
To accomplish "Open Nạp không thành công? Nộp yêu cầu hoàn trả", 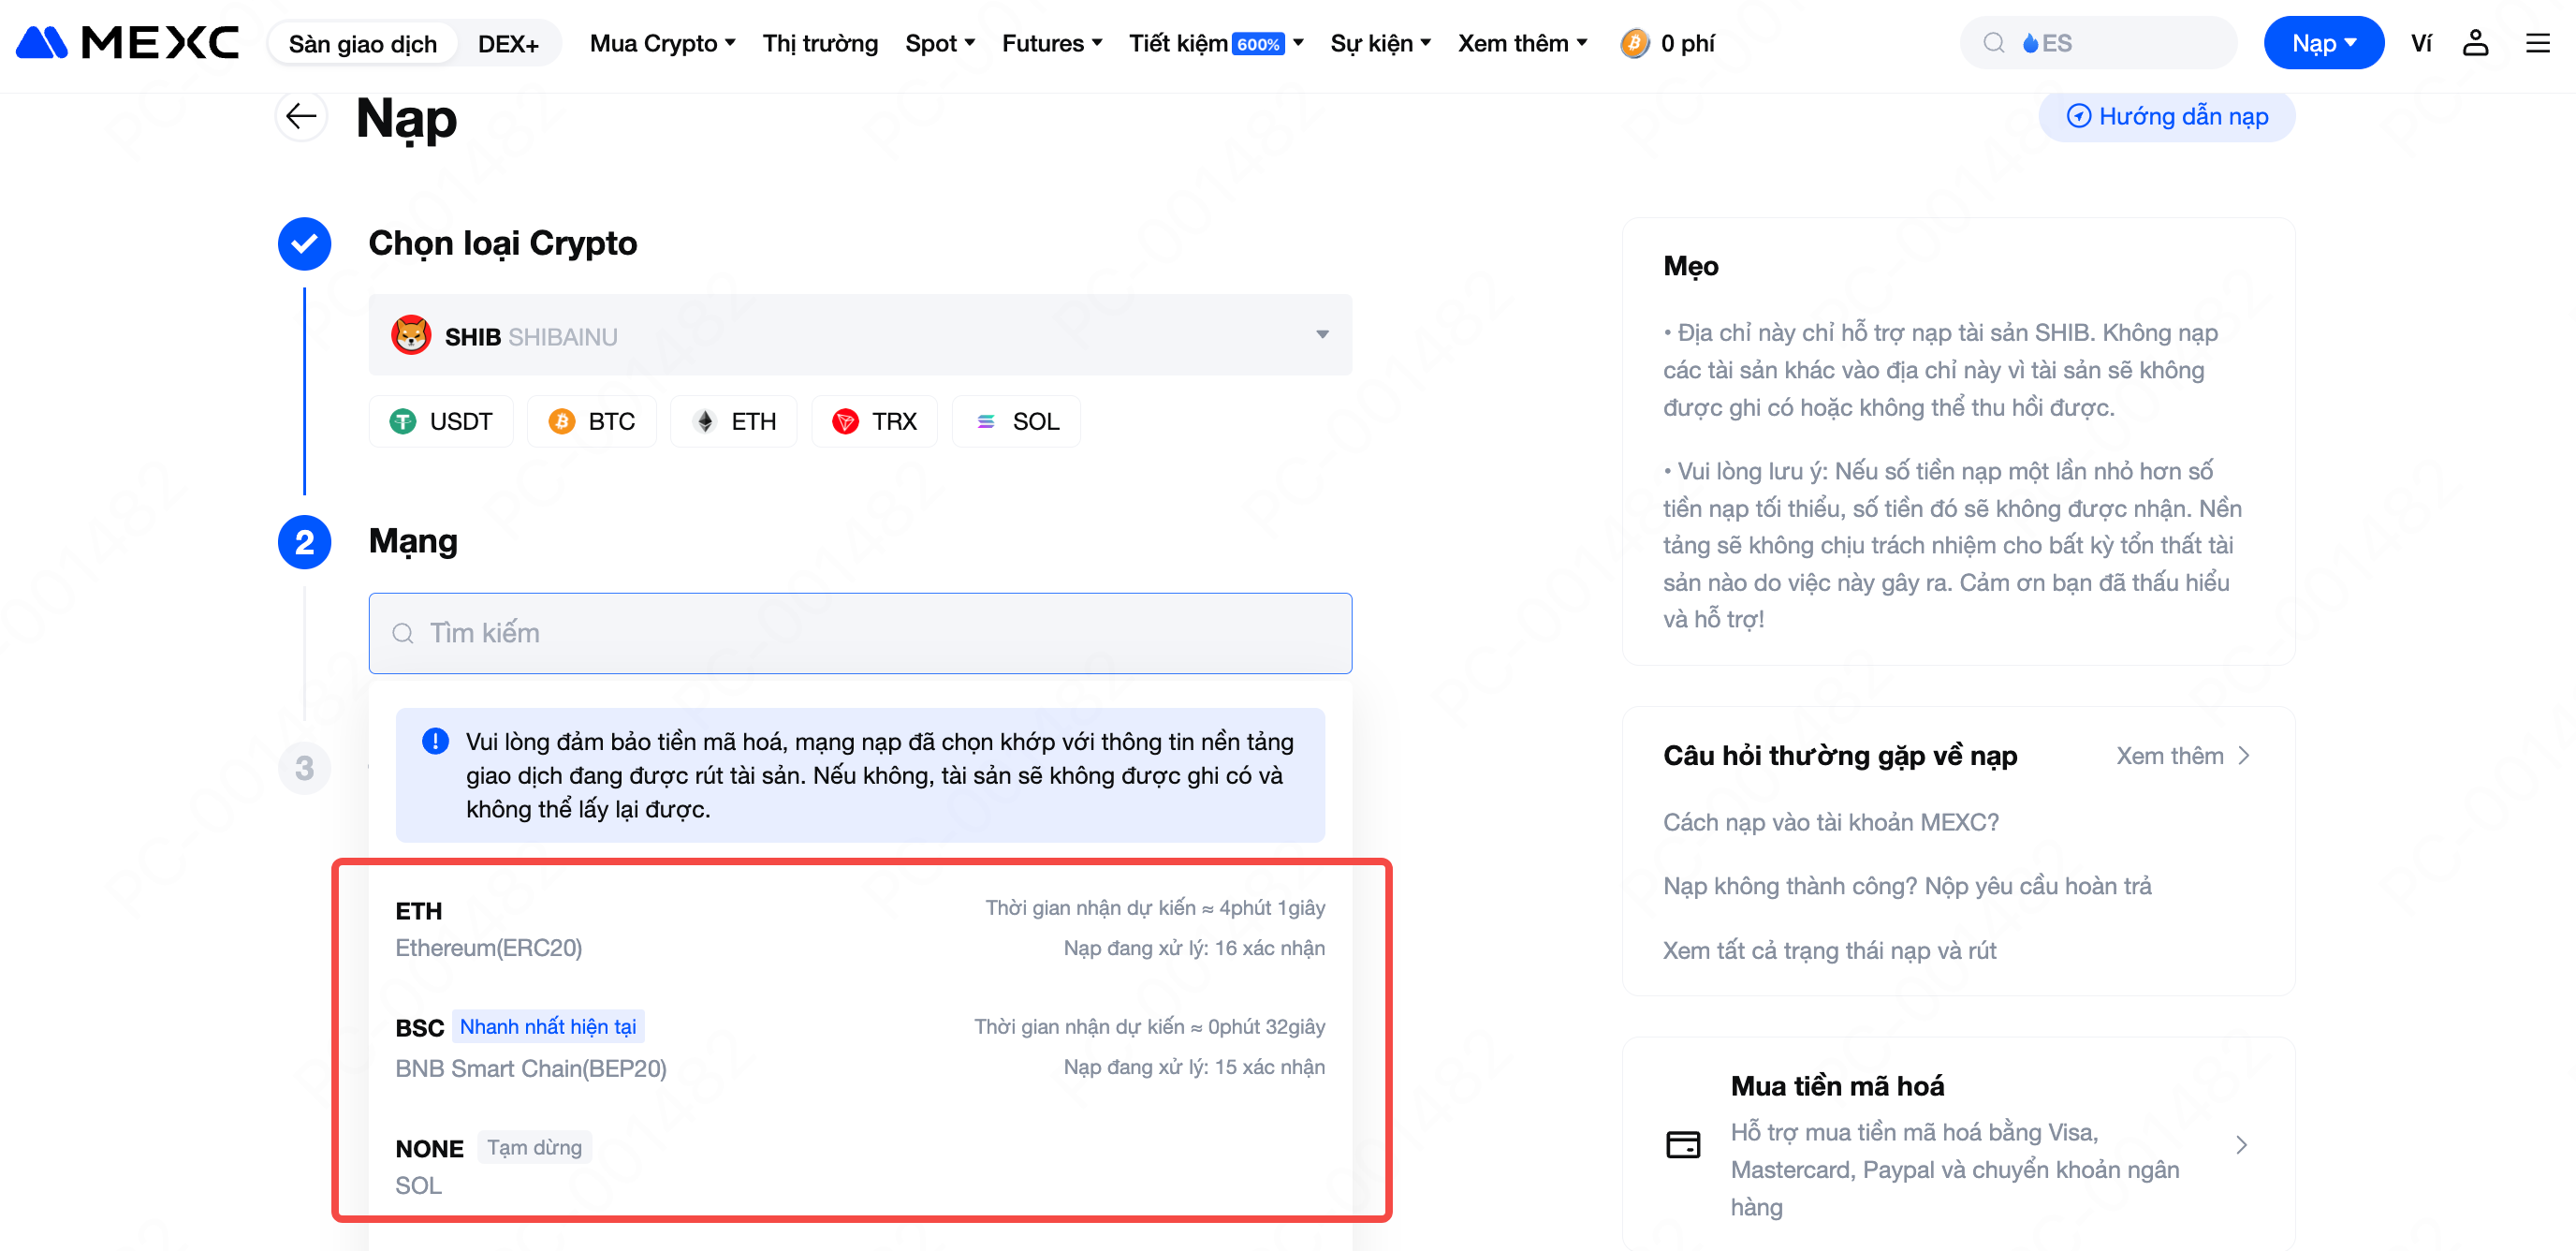I will [1907, 886].
